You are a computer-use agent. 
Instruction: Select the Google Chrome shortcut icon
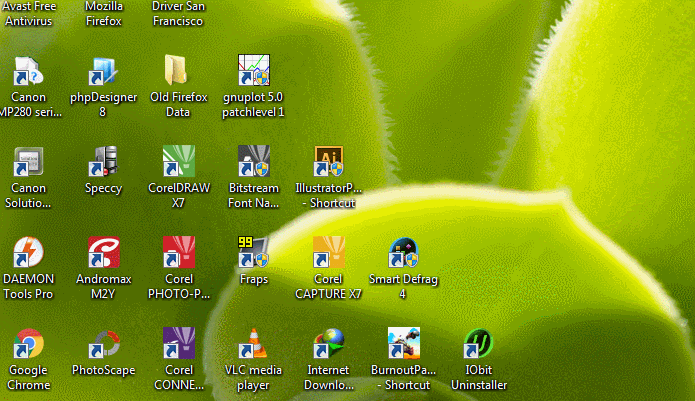(x=28, y=343)
